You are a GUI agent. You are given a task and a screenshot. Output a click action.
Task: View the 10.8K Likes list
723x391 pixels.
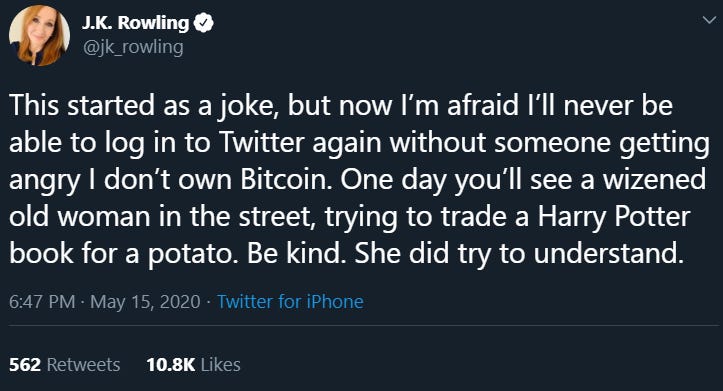[x=194, y=365]
